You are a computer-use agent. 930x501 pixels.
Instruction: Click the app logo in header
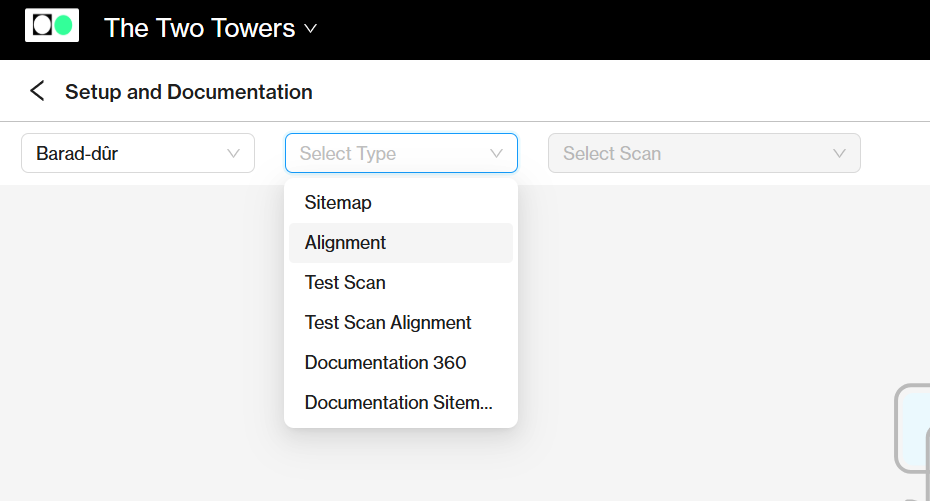52,25
